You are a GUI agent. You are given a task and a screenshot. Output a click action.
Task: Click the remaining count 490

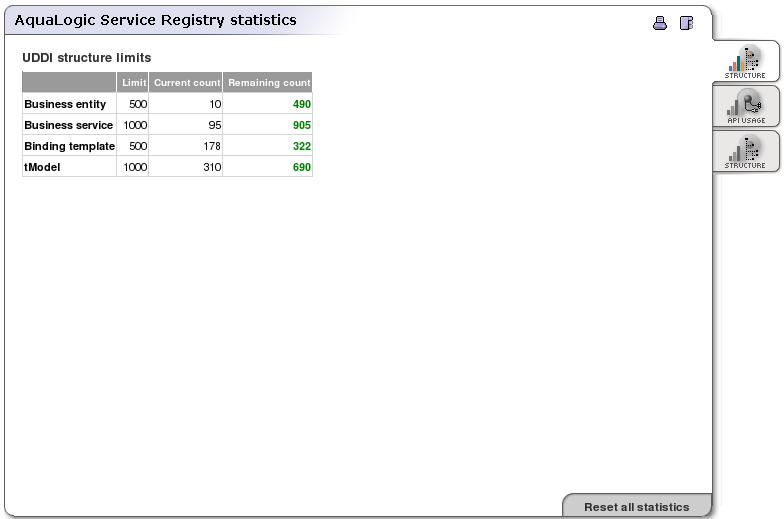coord(302,104)
